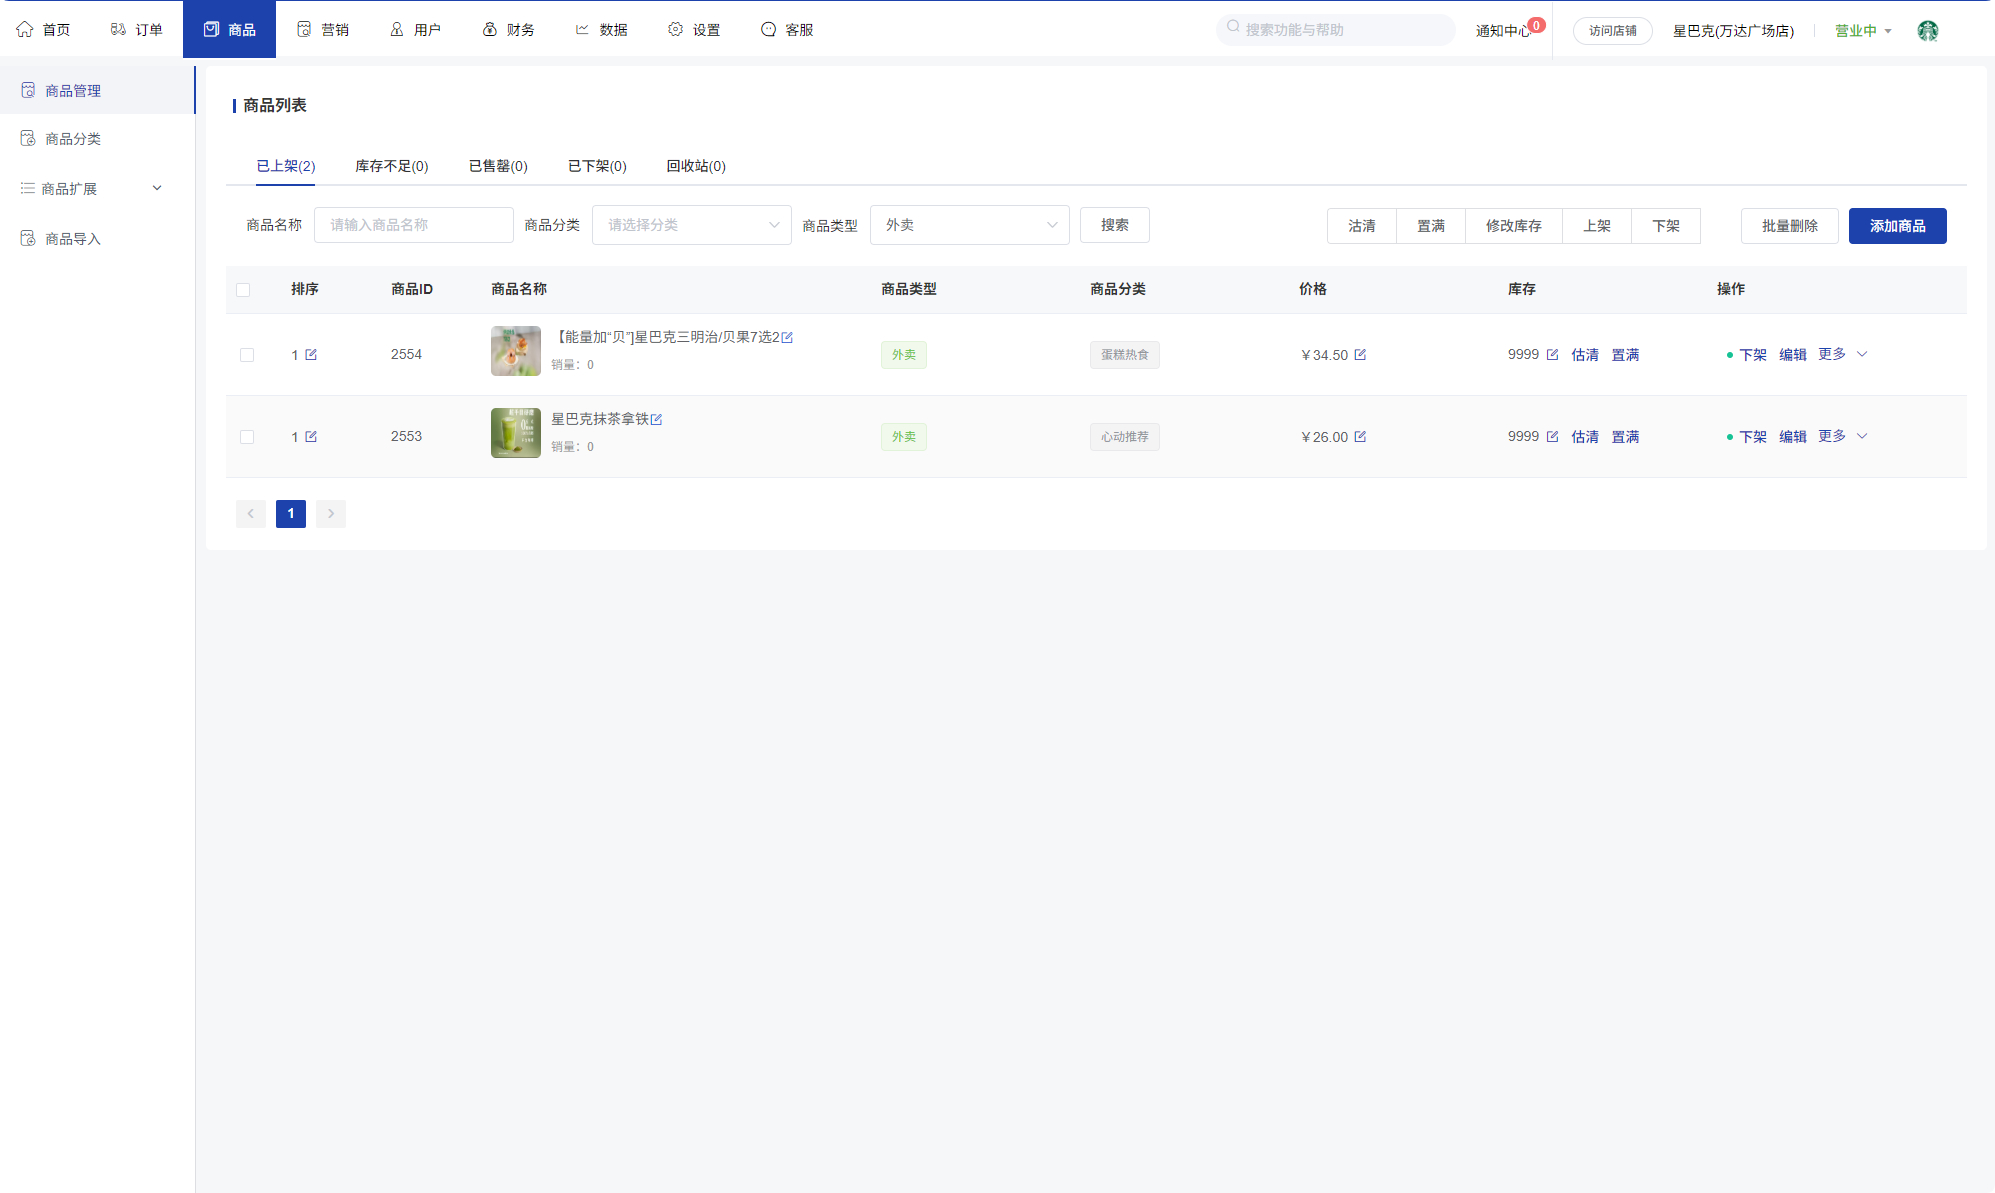Type in the 请输入商品名称 search field
This screenshot has height=1193, width=1995.
tap(413, 224)
